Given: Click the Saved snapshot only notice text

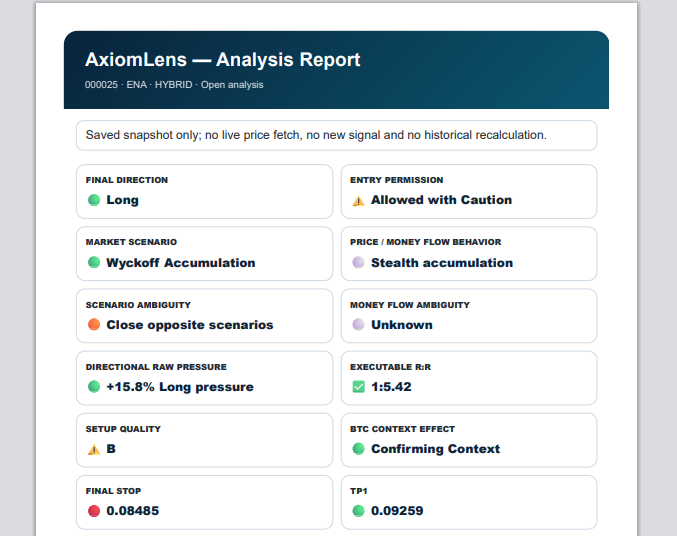Looking at the screenshot, I should (x=316, y=135).
